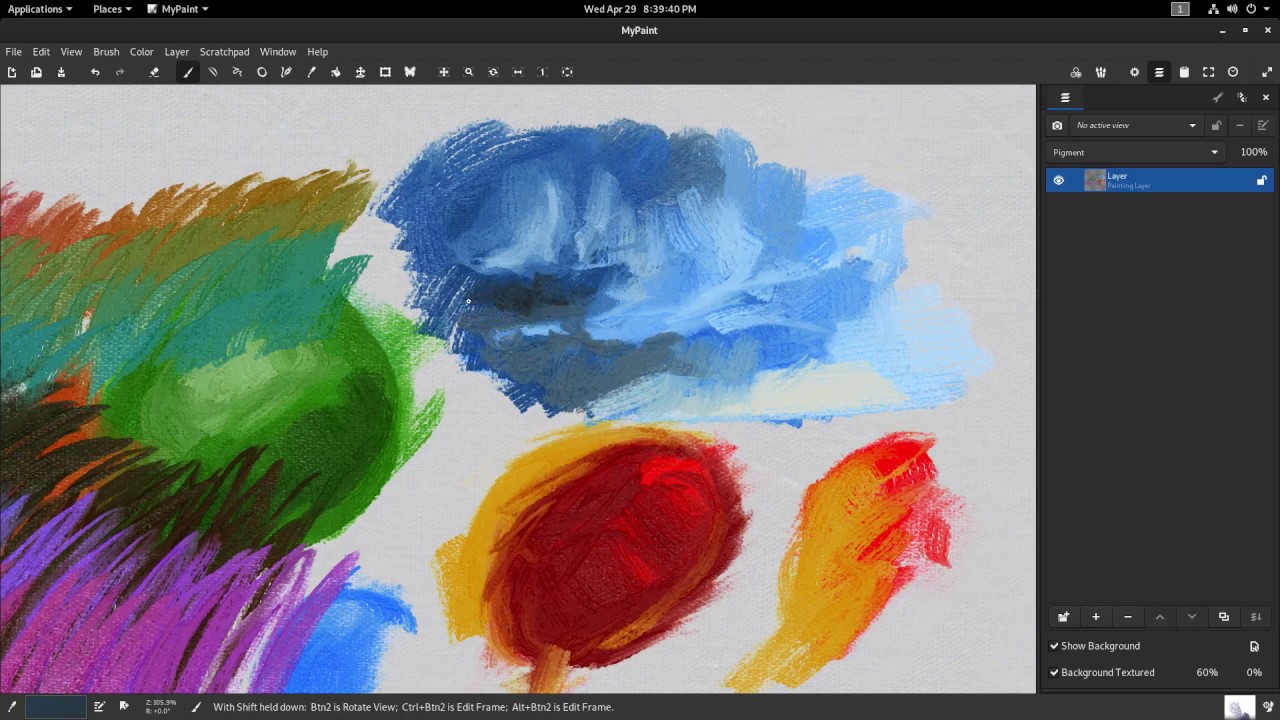
Task: Open the brush group icon in top-right toolbar
Action: pyautogui.click(x=1100, y=72)
